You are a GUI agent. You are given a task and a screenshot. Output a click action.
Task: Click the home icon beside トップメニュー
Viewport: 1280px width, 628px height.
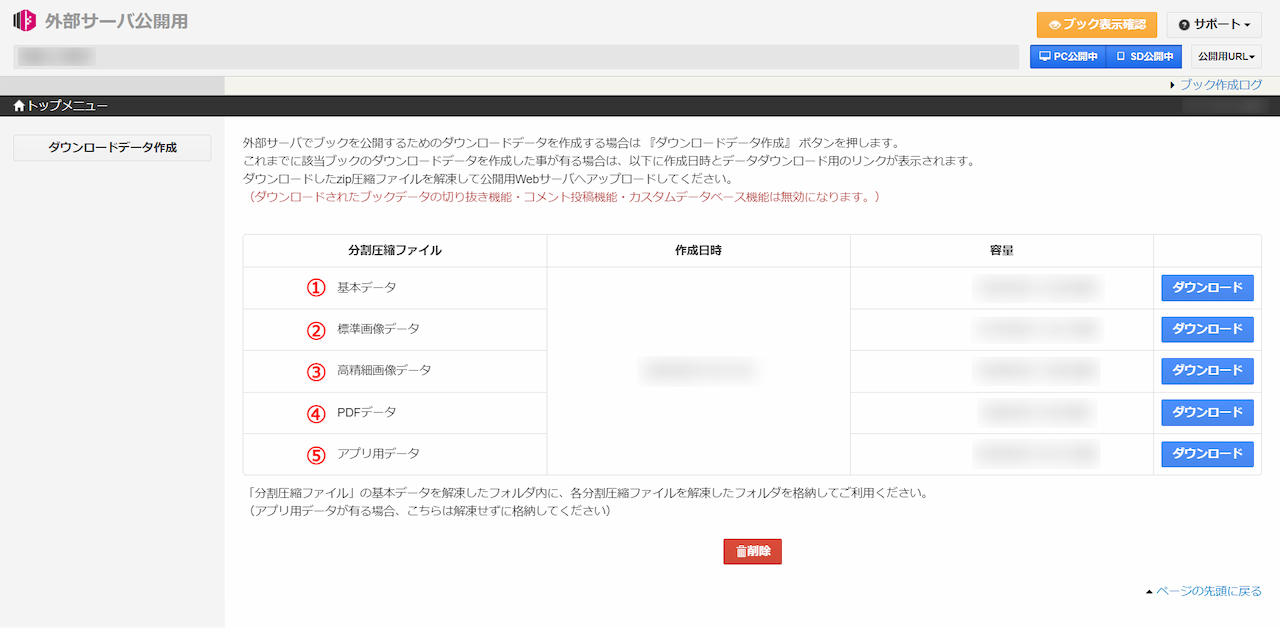(19, 105)
